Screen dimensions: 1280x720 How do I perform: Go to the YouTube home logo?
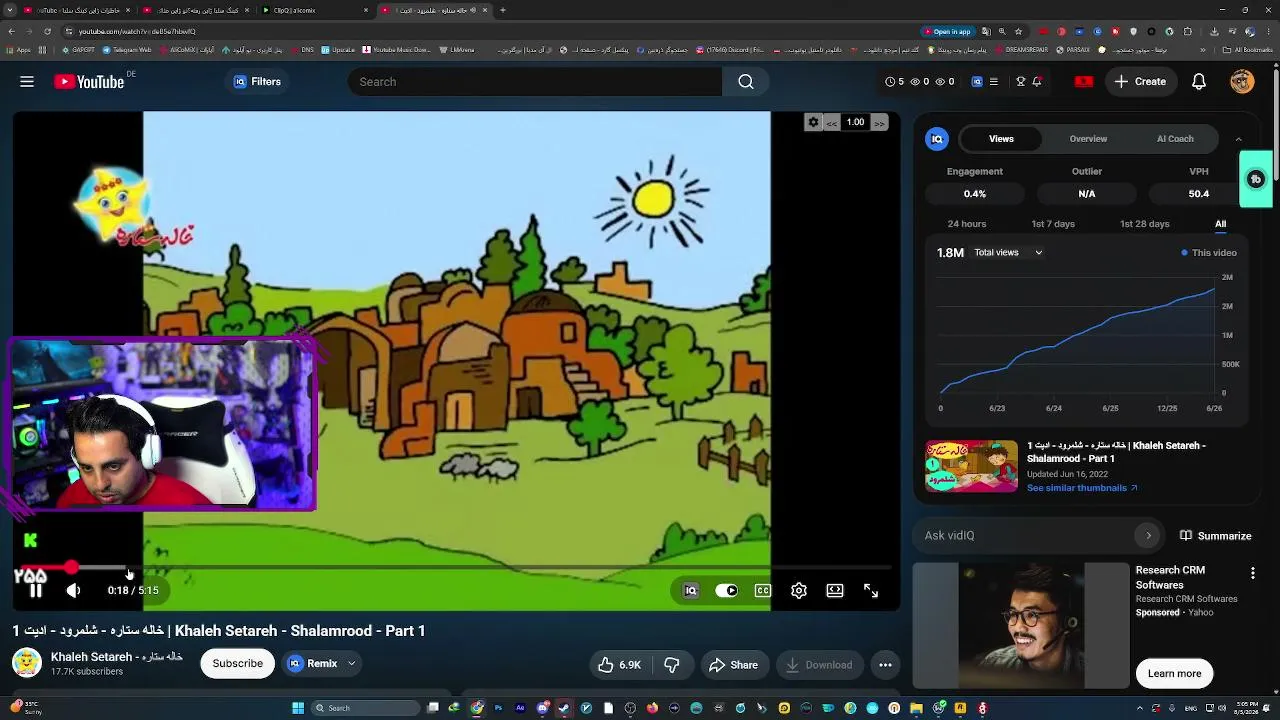pos(89,82)
